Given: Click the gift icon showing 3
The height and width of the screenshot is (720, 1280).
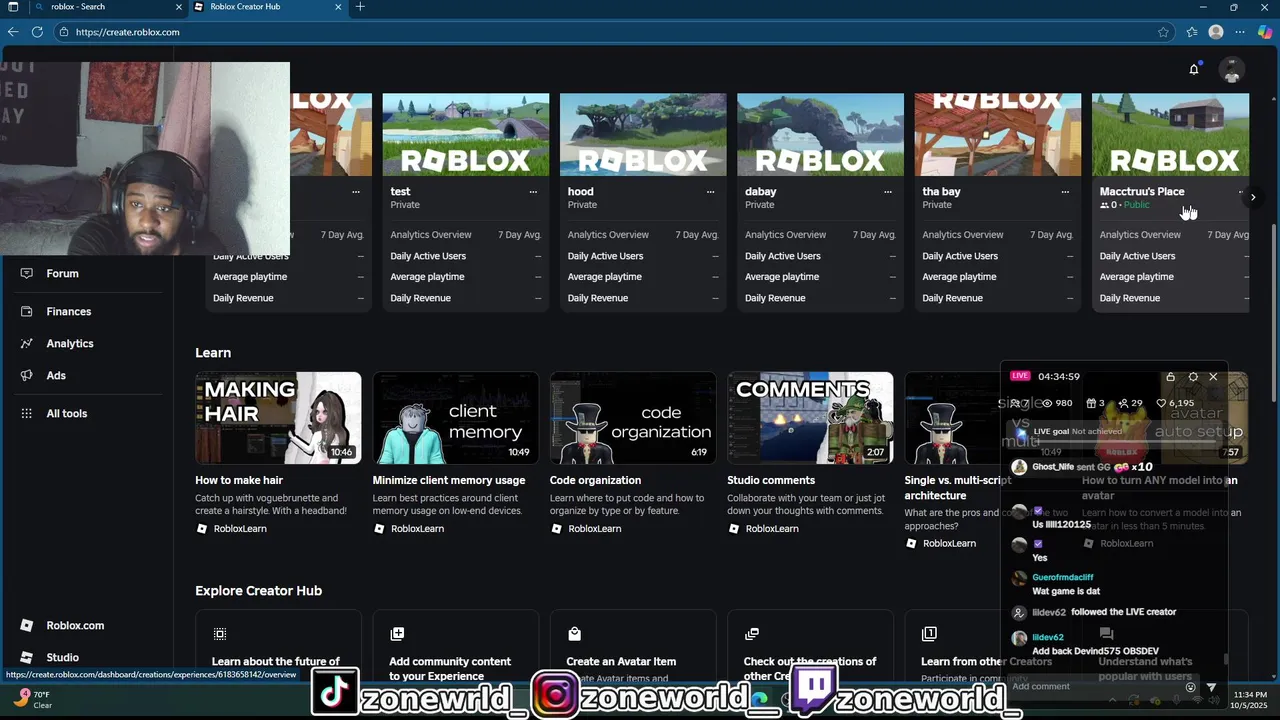Looking at the screenshot, I should [1091, 403].
